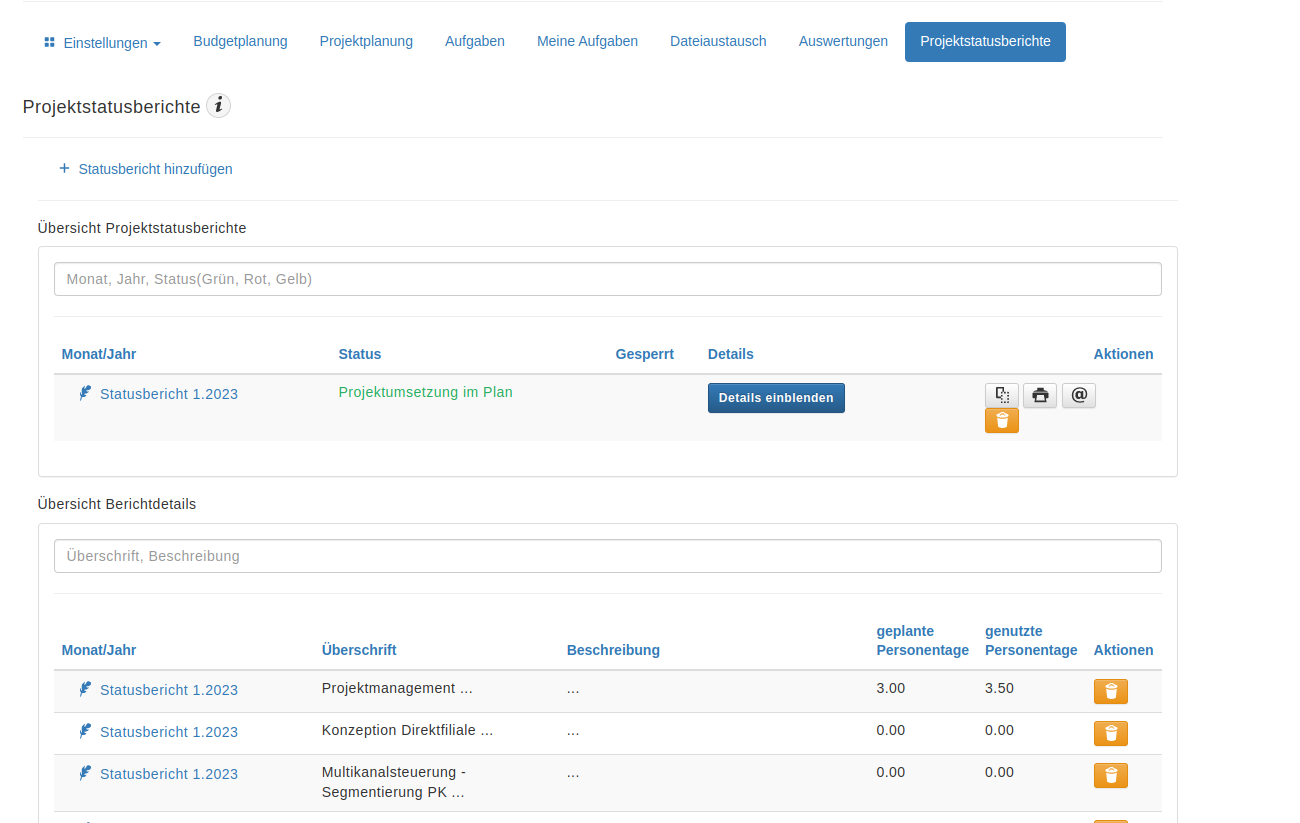Print the Statusbericht 1.2023 report
Image resolution: width=1300 pixels, height=823 pixels.
1040,395
